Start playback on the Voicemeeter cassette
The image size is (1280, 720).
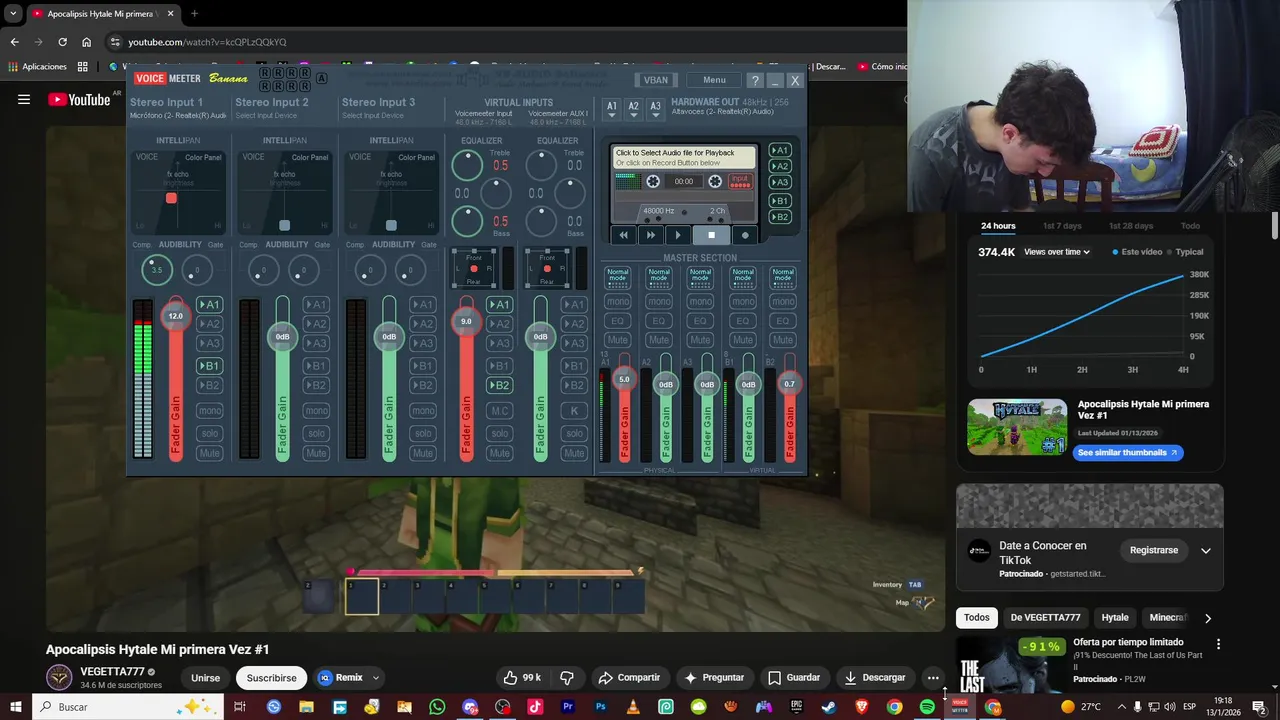[x=678, y=235]
